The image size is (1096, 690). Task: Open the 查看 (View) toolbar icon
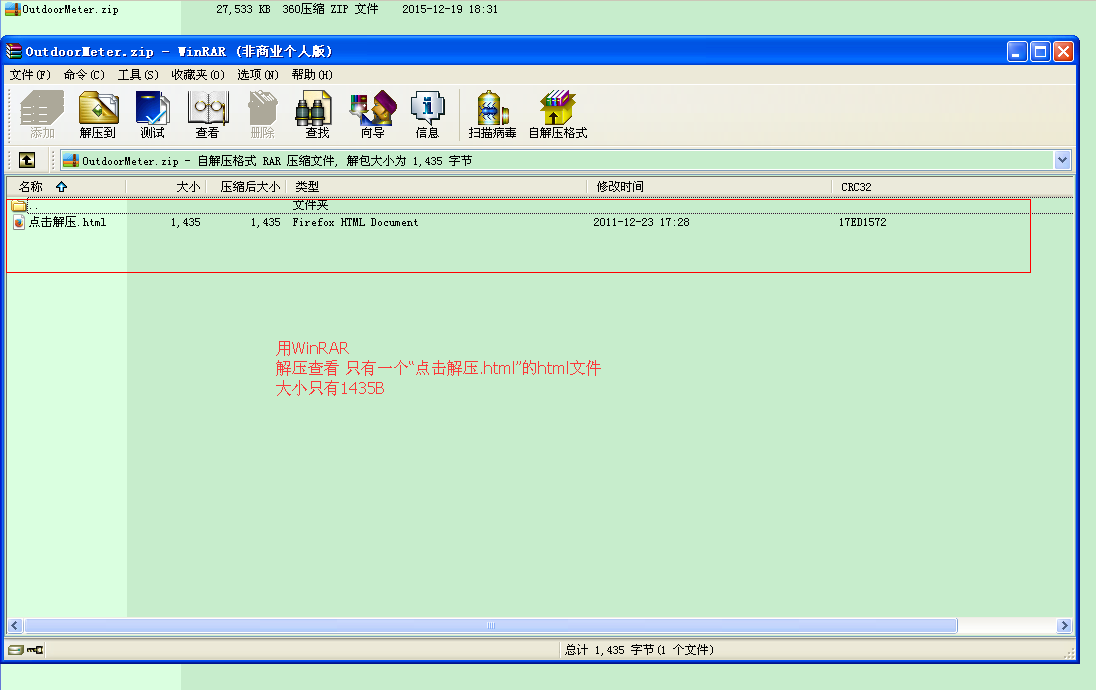tap(208, 115)
